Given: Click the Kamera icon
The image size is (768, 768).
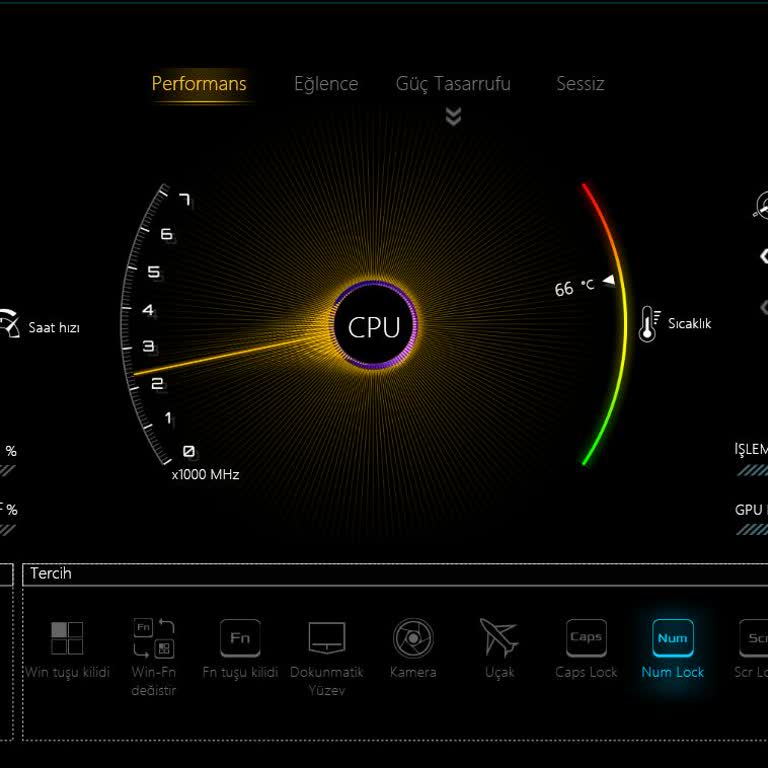Looking at the screenshot, I should coord(413,637).
